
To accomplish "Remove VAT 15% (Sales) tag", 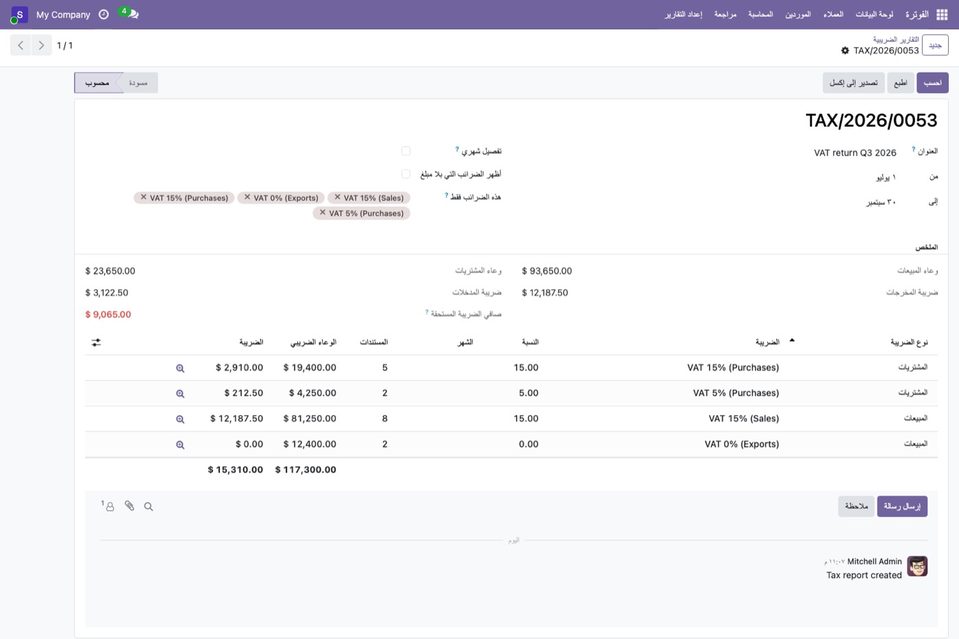I will (x=337, y=198).
